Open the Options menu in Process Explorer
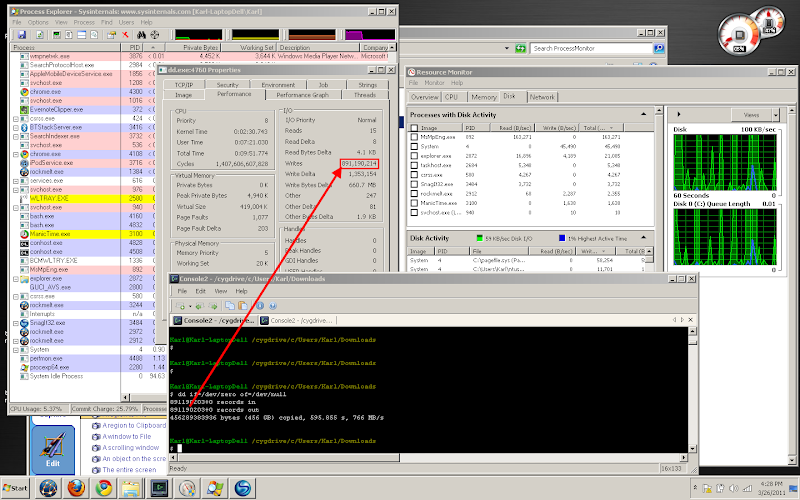 tap(38, 22)
